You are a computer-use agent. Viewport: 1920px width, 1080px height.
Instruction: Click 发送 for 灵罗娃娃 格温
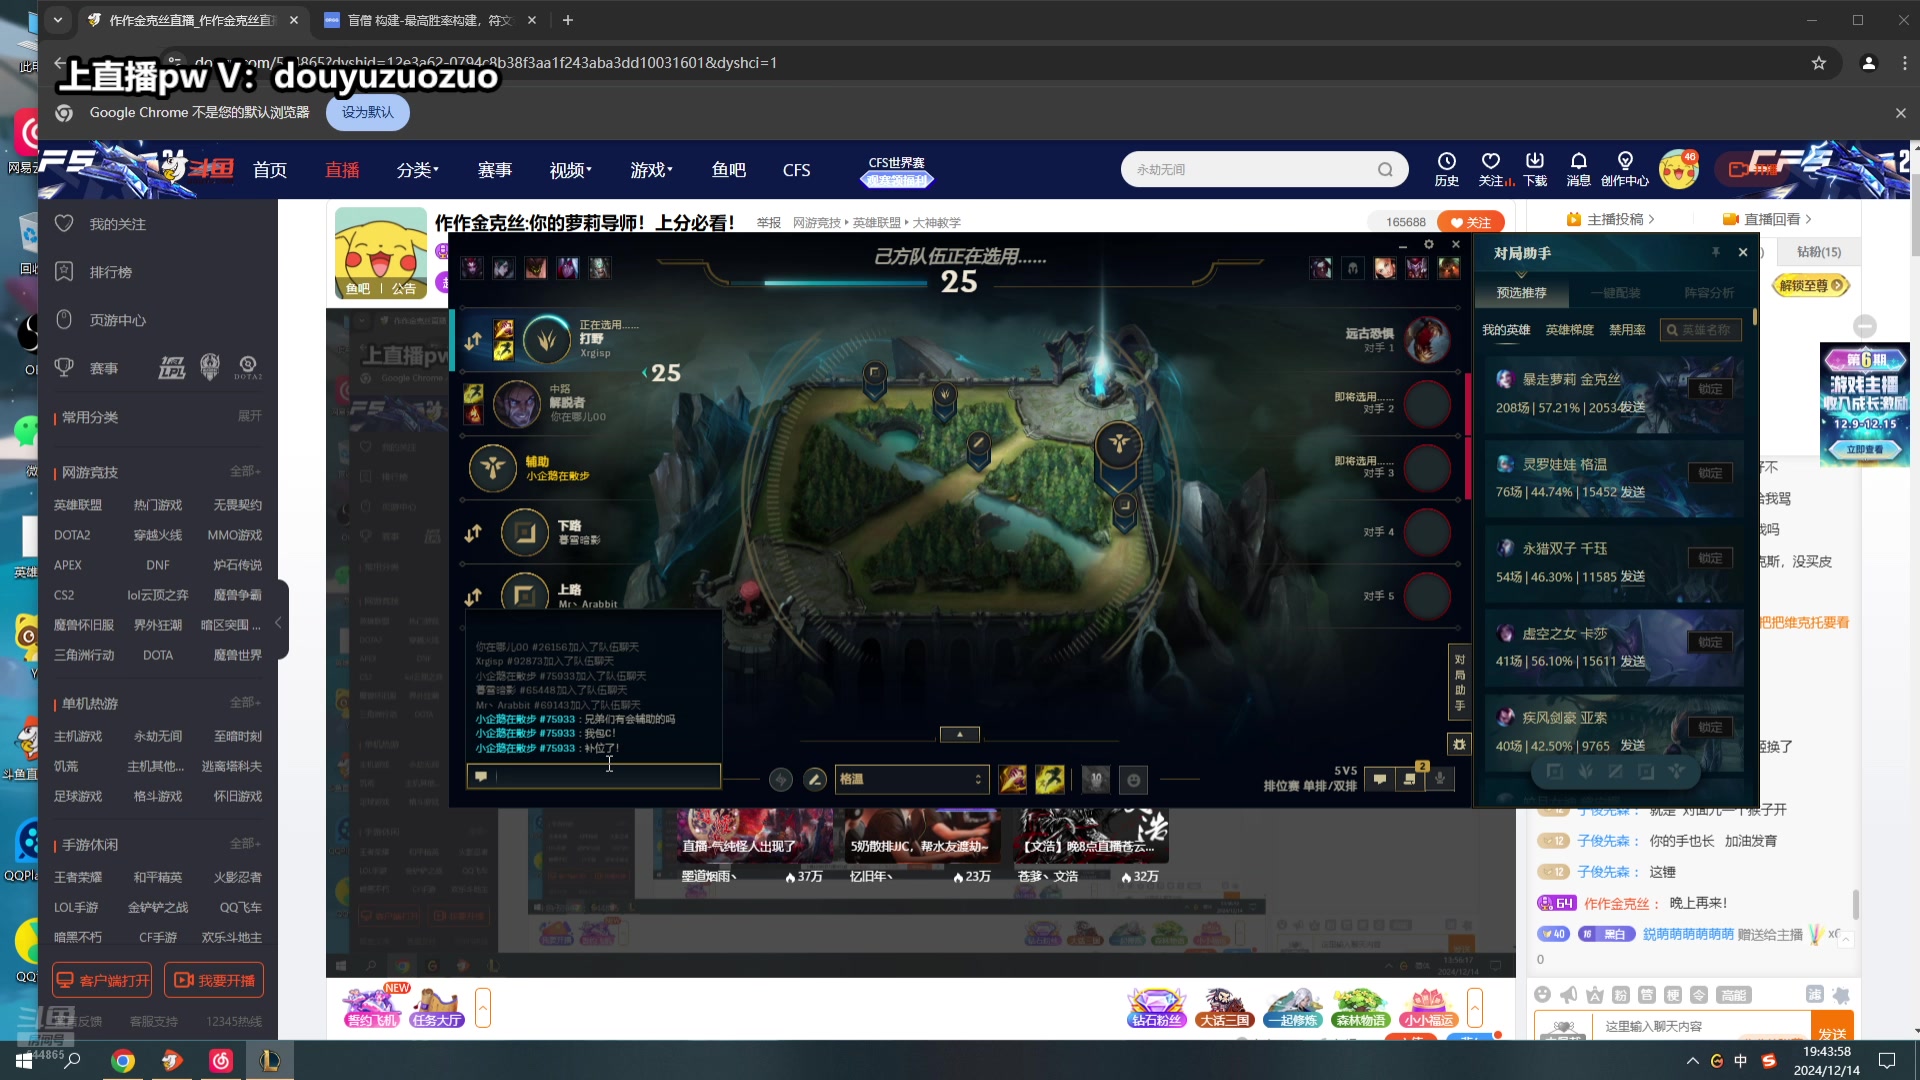coord(1632,492)
